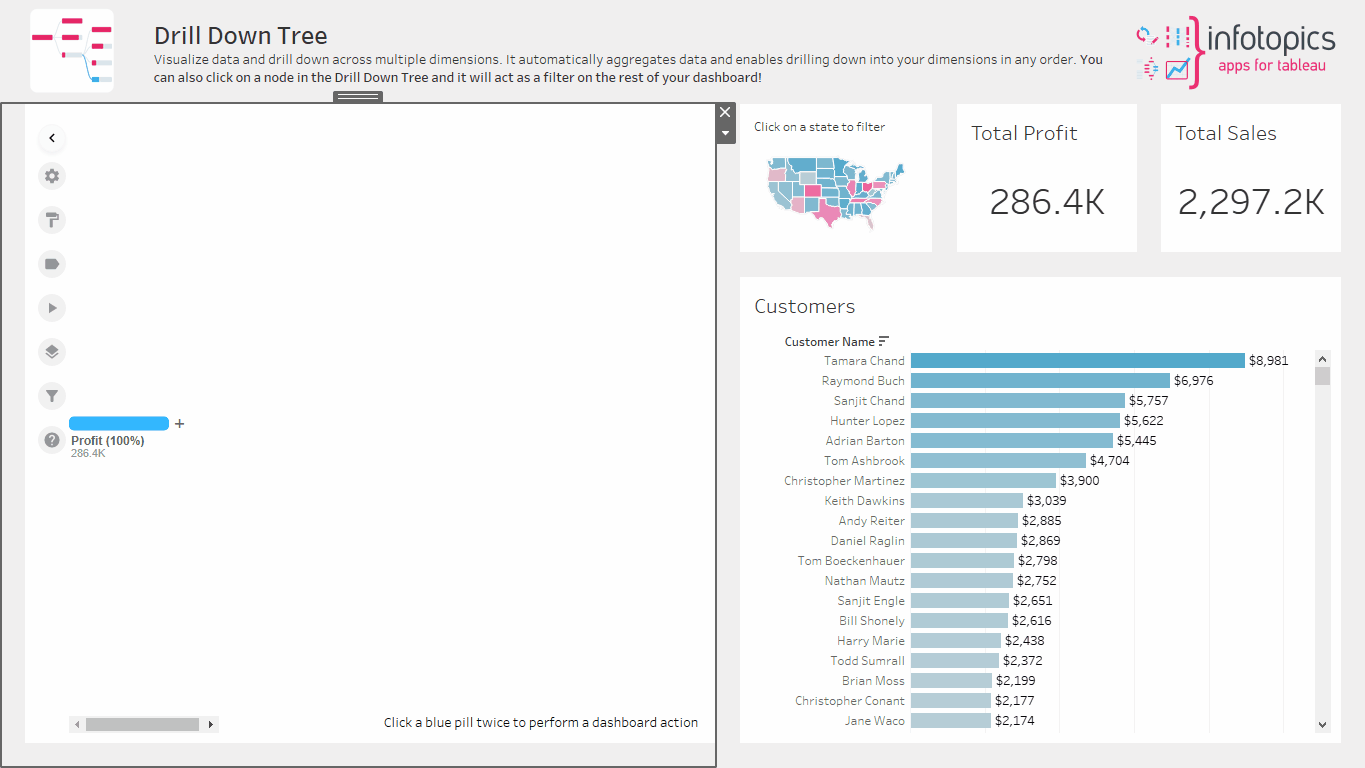Open the layers icon in the sidebar
This screenshot has width=1365, height=768.
pyautogui.click(x=52, y=351)
